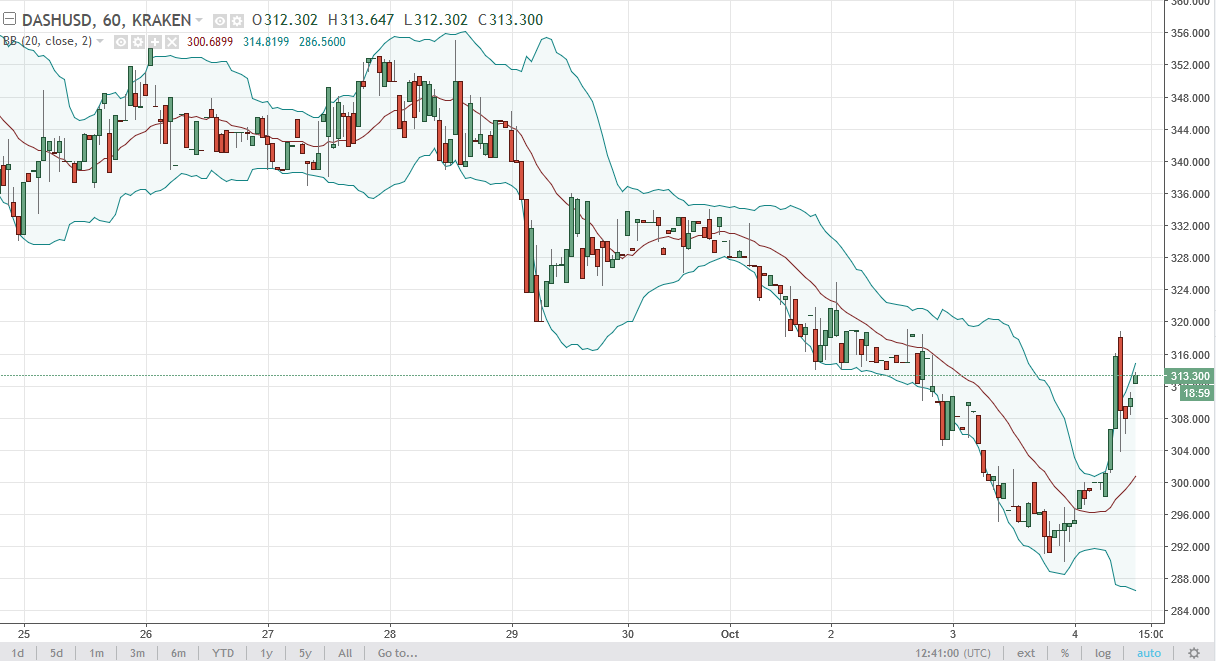Select the YTD range
1216x661 pixels.
point(222,653)
